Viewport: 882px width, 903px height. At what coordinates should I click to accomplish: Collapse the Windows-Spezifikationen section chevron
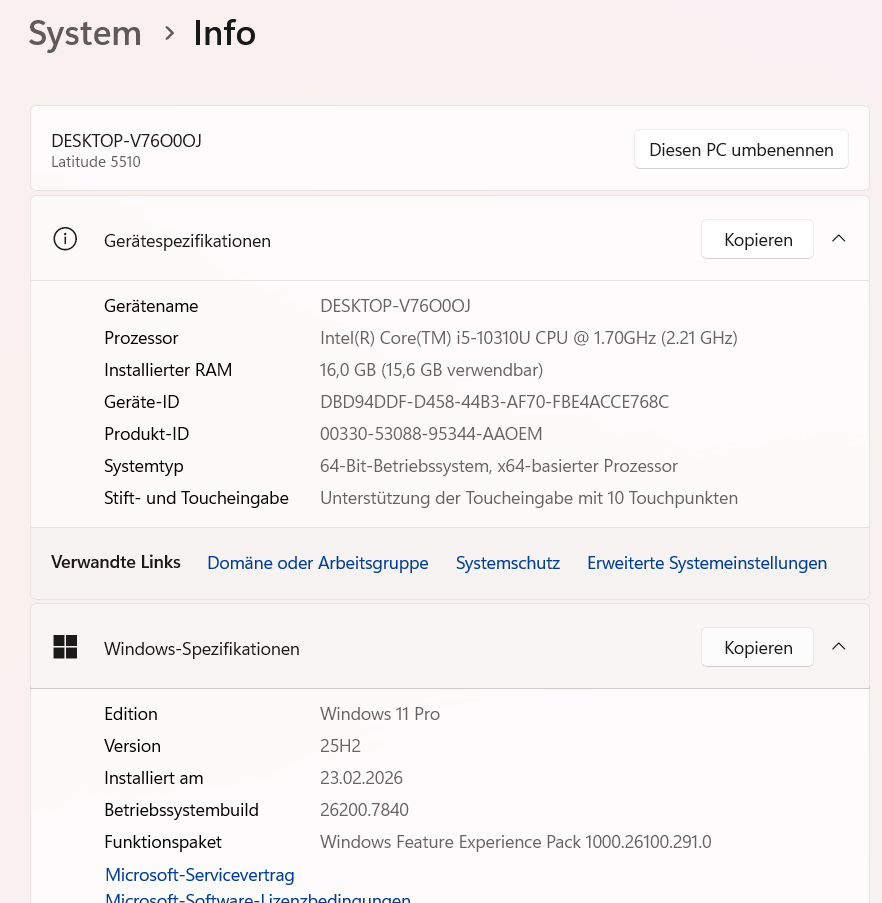[x=839, y=646]
